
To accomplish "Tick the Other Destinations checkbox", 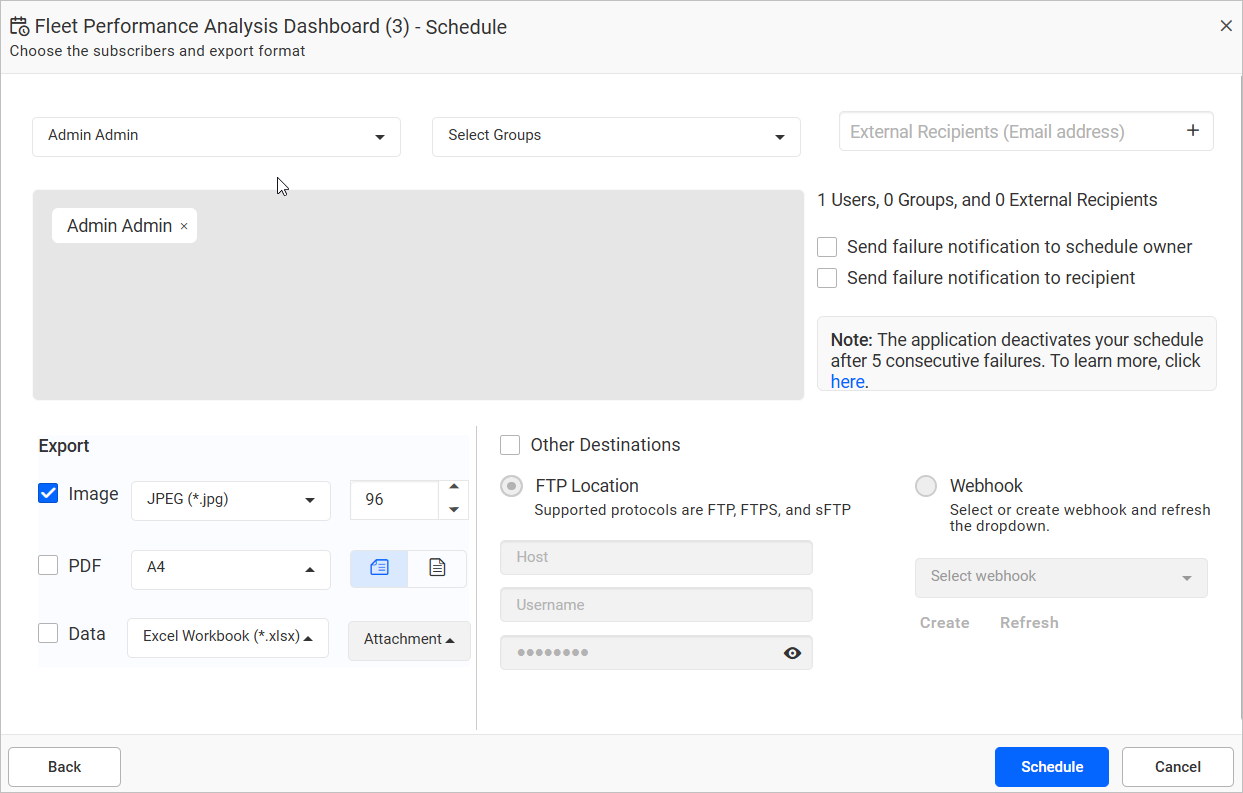I will click(510, 445).
